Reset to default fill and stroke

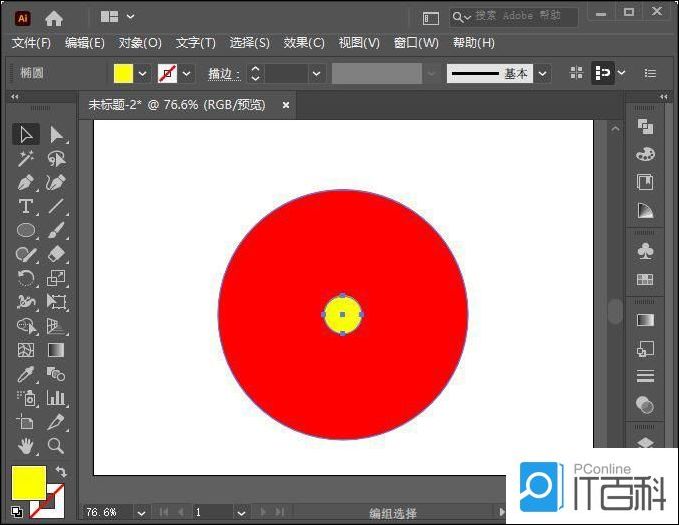[17, 511]
